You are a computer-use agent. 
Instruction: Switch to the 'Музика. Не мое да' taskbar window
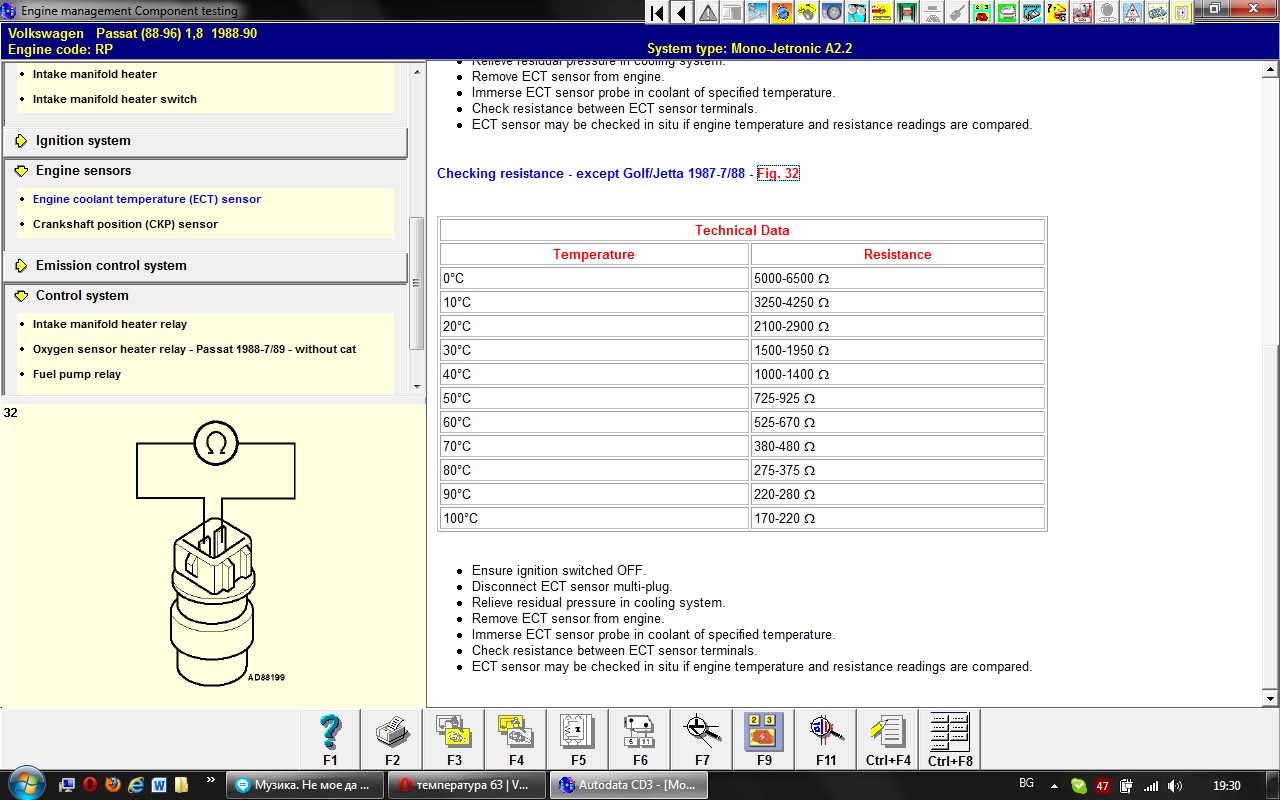click(305, 785)
